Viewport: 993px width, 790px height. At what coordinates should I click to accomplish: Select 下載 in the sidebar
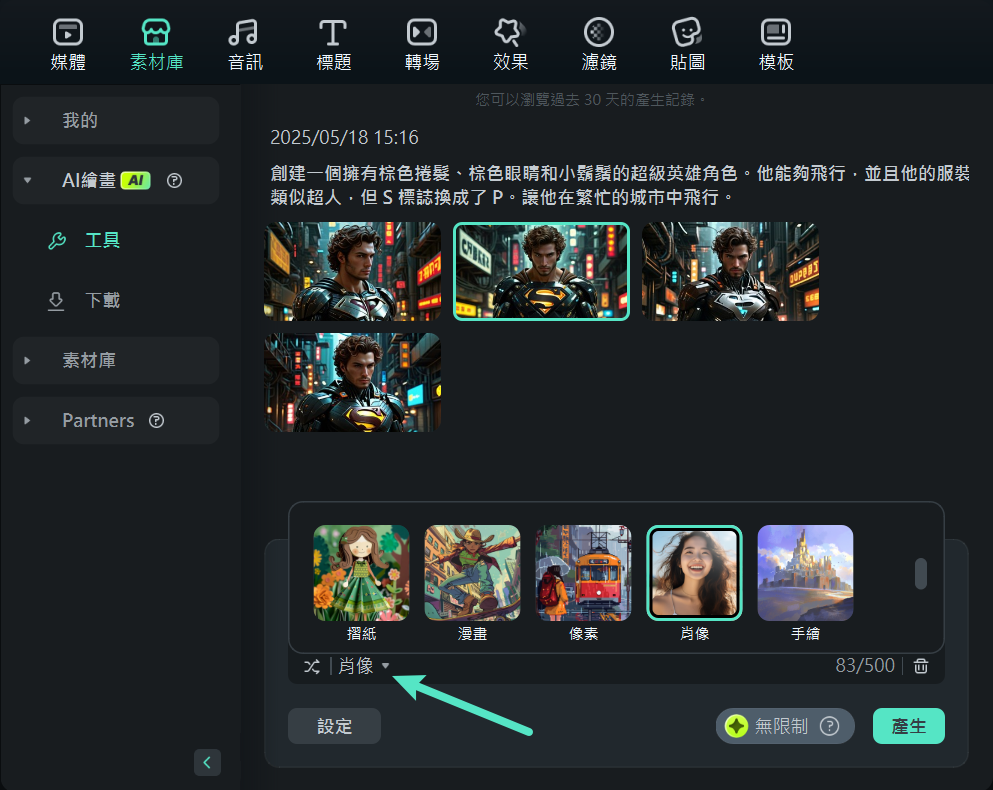[x=102, y=300]
